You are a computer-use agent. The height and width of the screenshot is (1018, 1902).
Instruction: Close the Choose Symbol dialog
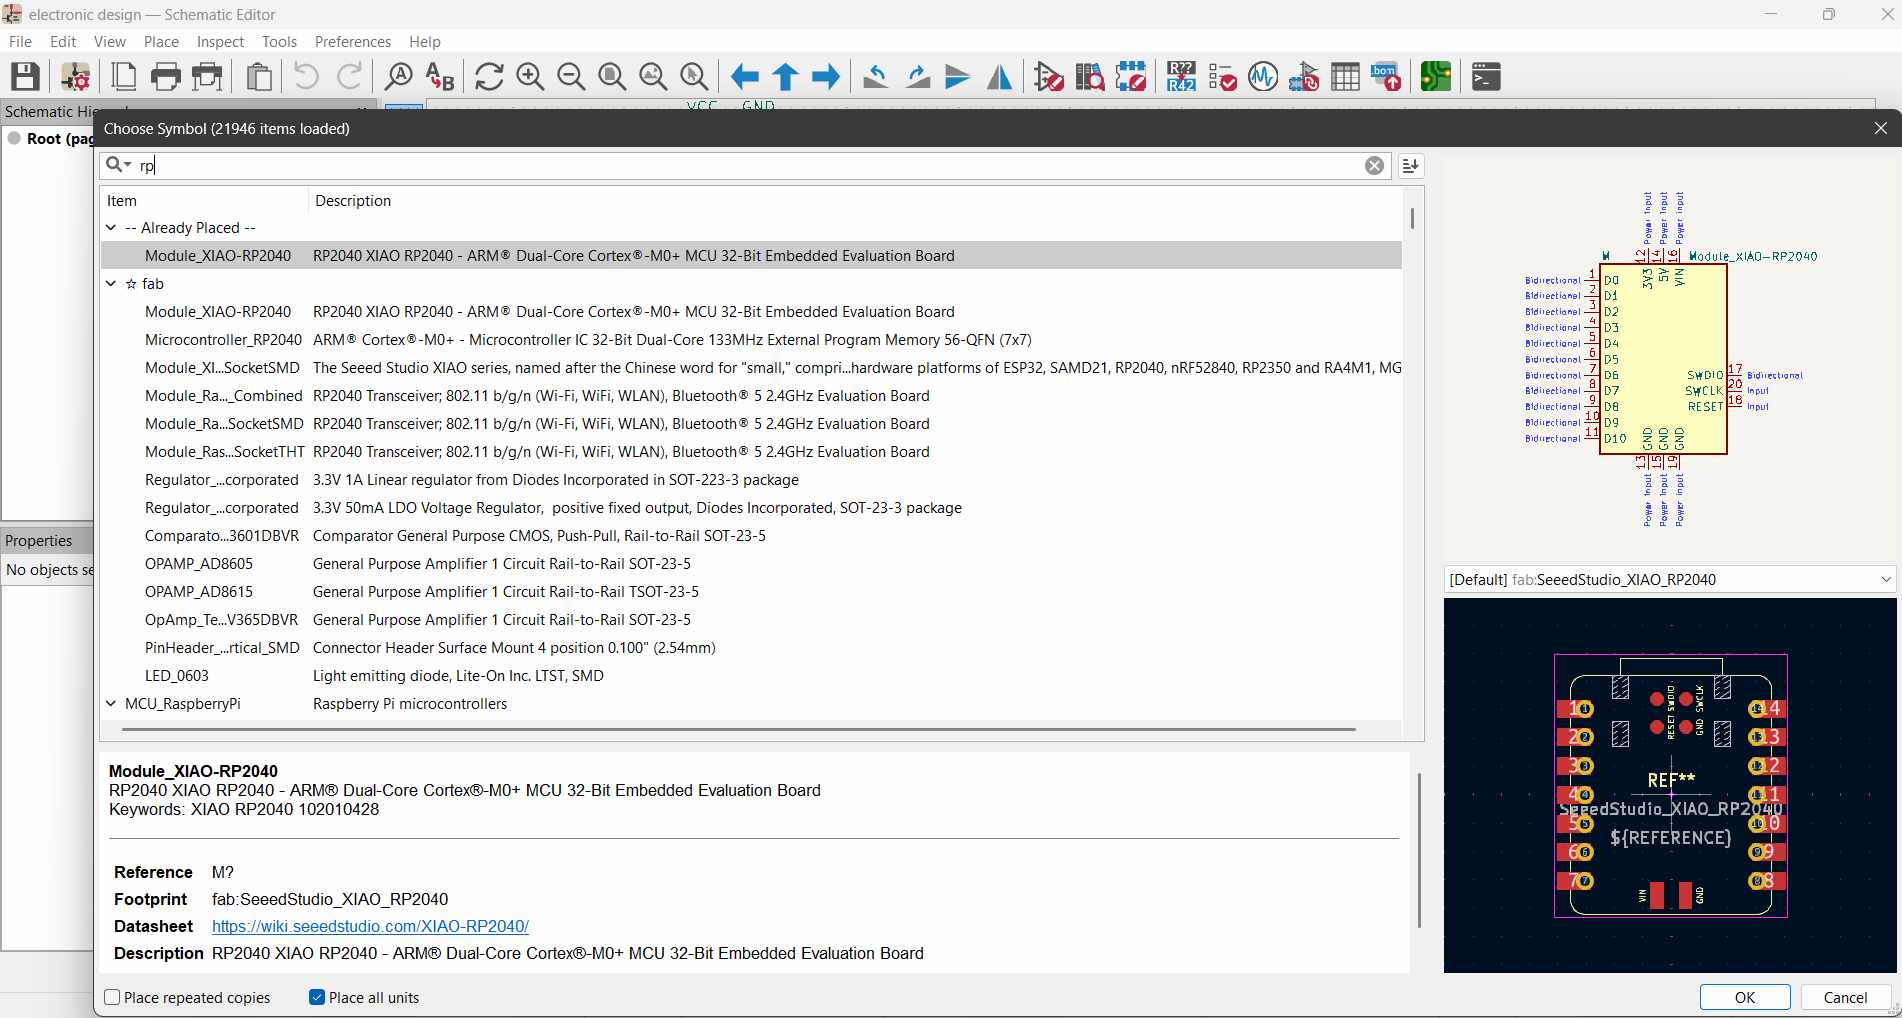point(1881,128)
